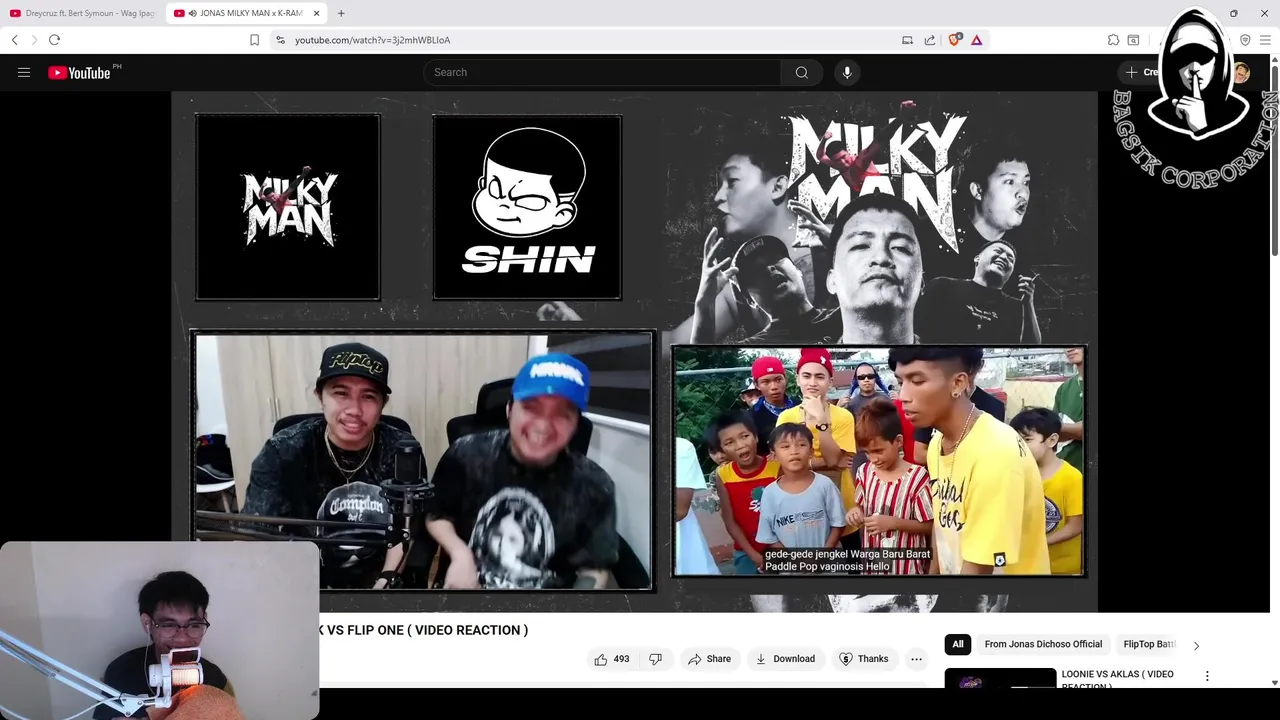This screenshot has height=720, width=1280.
Task: Open Brave Shields lion icon
Action: [955, 40]
